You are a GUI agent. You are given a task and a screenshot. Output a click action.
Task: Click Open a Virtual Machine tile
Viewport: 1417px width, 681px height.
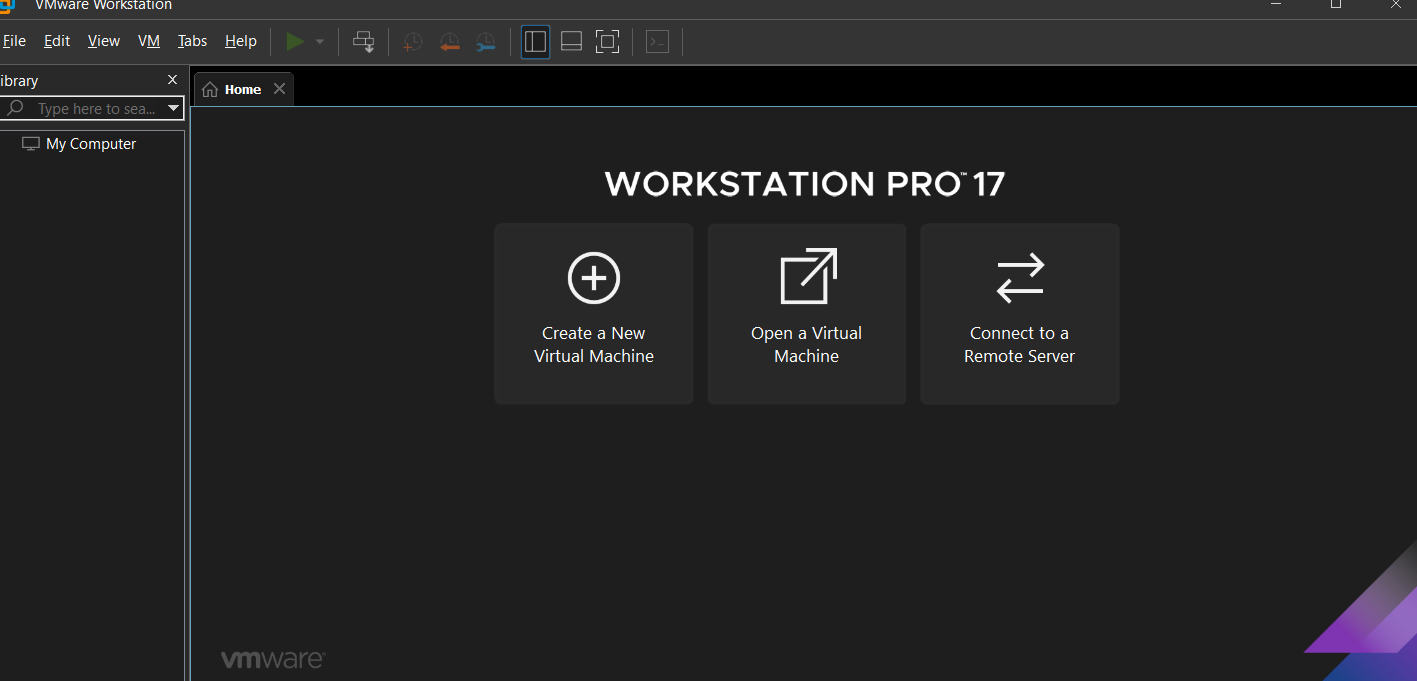pyautogui.click(x=806, y=313)
